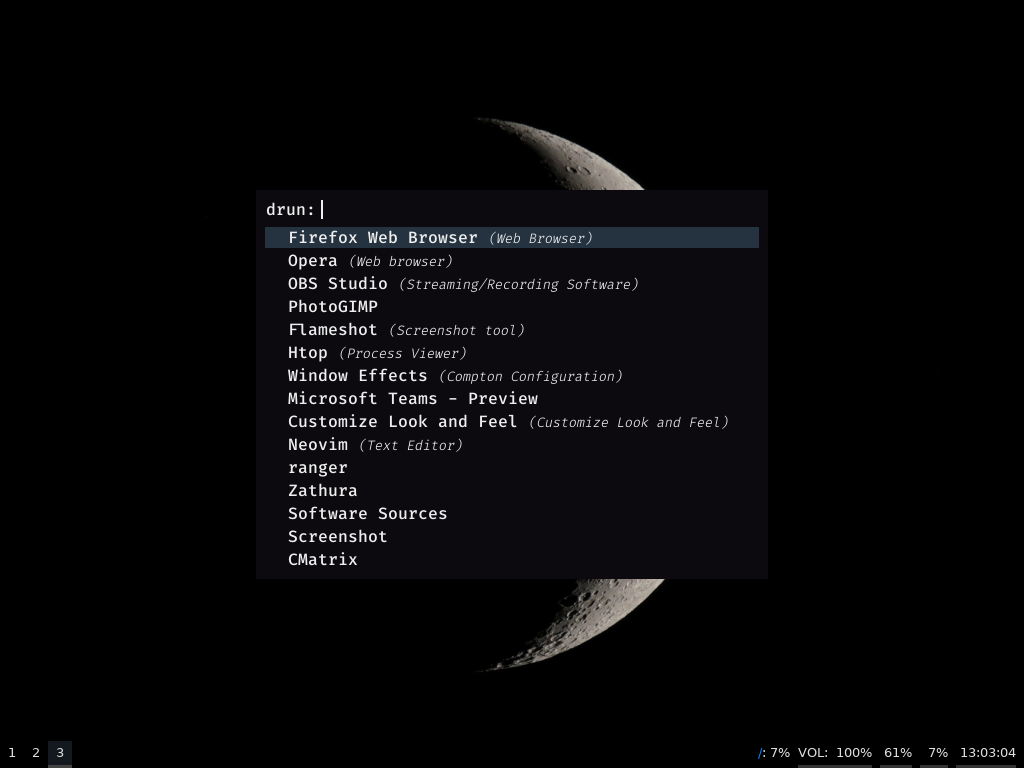
Task: Open Window Effects Compton configuration
Action: 511,376
